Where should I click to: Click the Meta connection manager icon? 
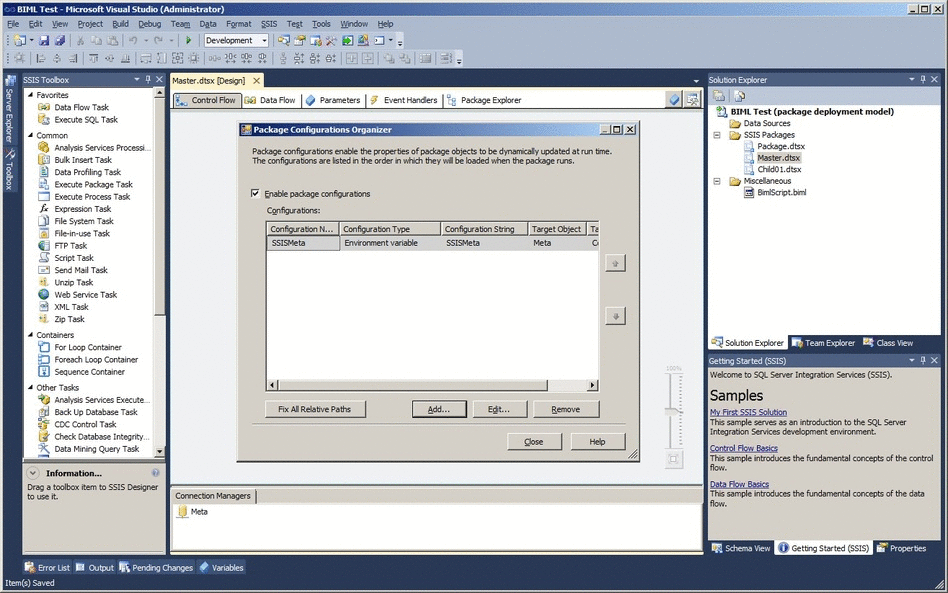coord(183,511)
